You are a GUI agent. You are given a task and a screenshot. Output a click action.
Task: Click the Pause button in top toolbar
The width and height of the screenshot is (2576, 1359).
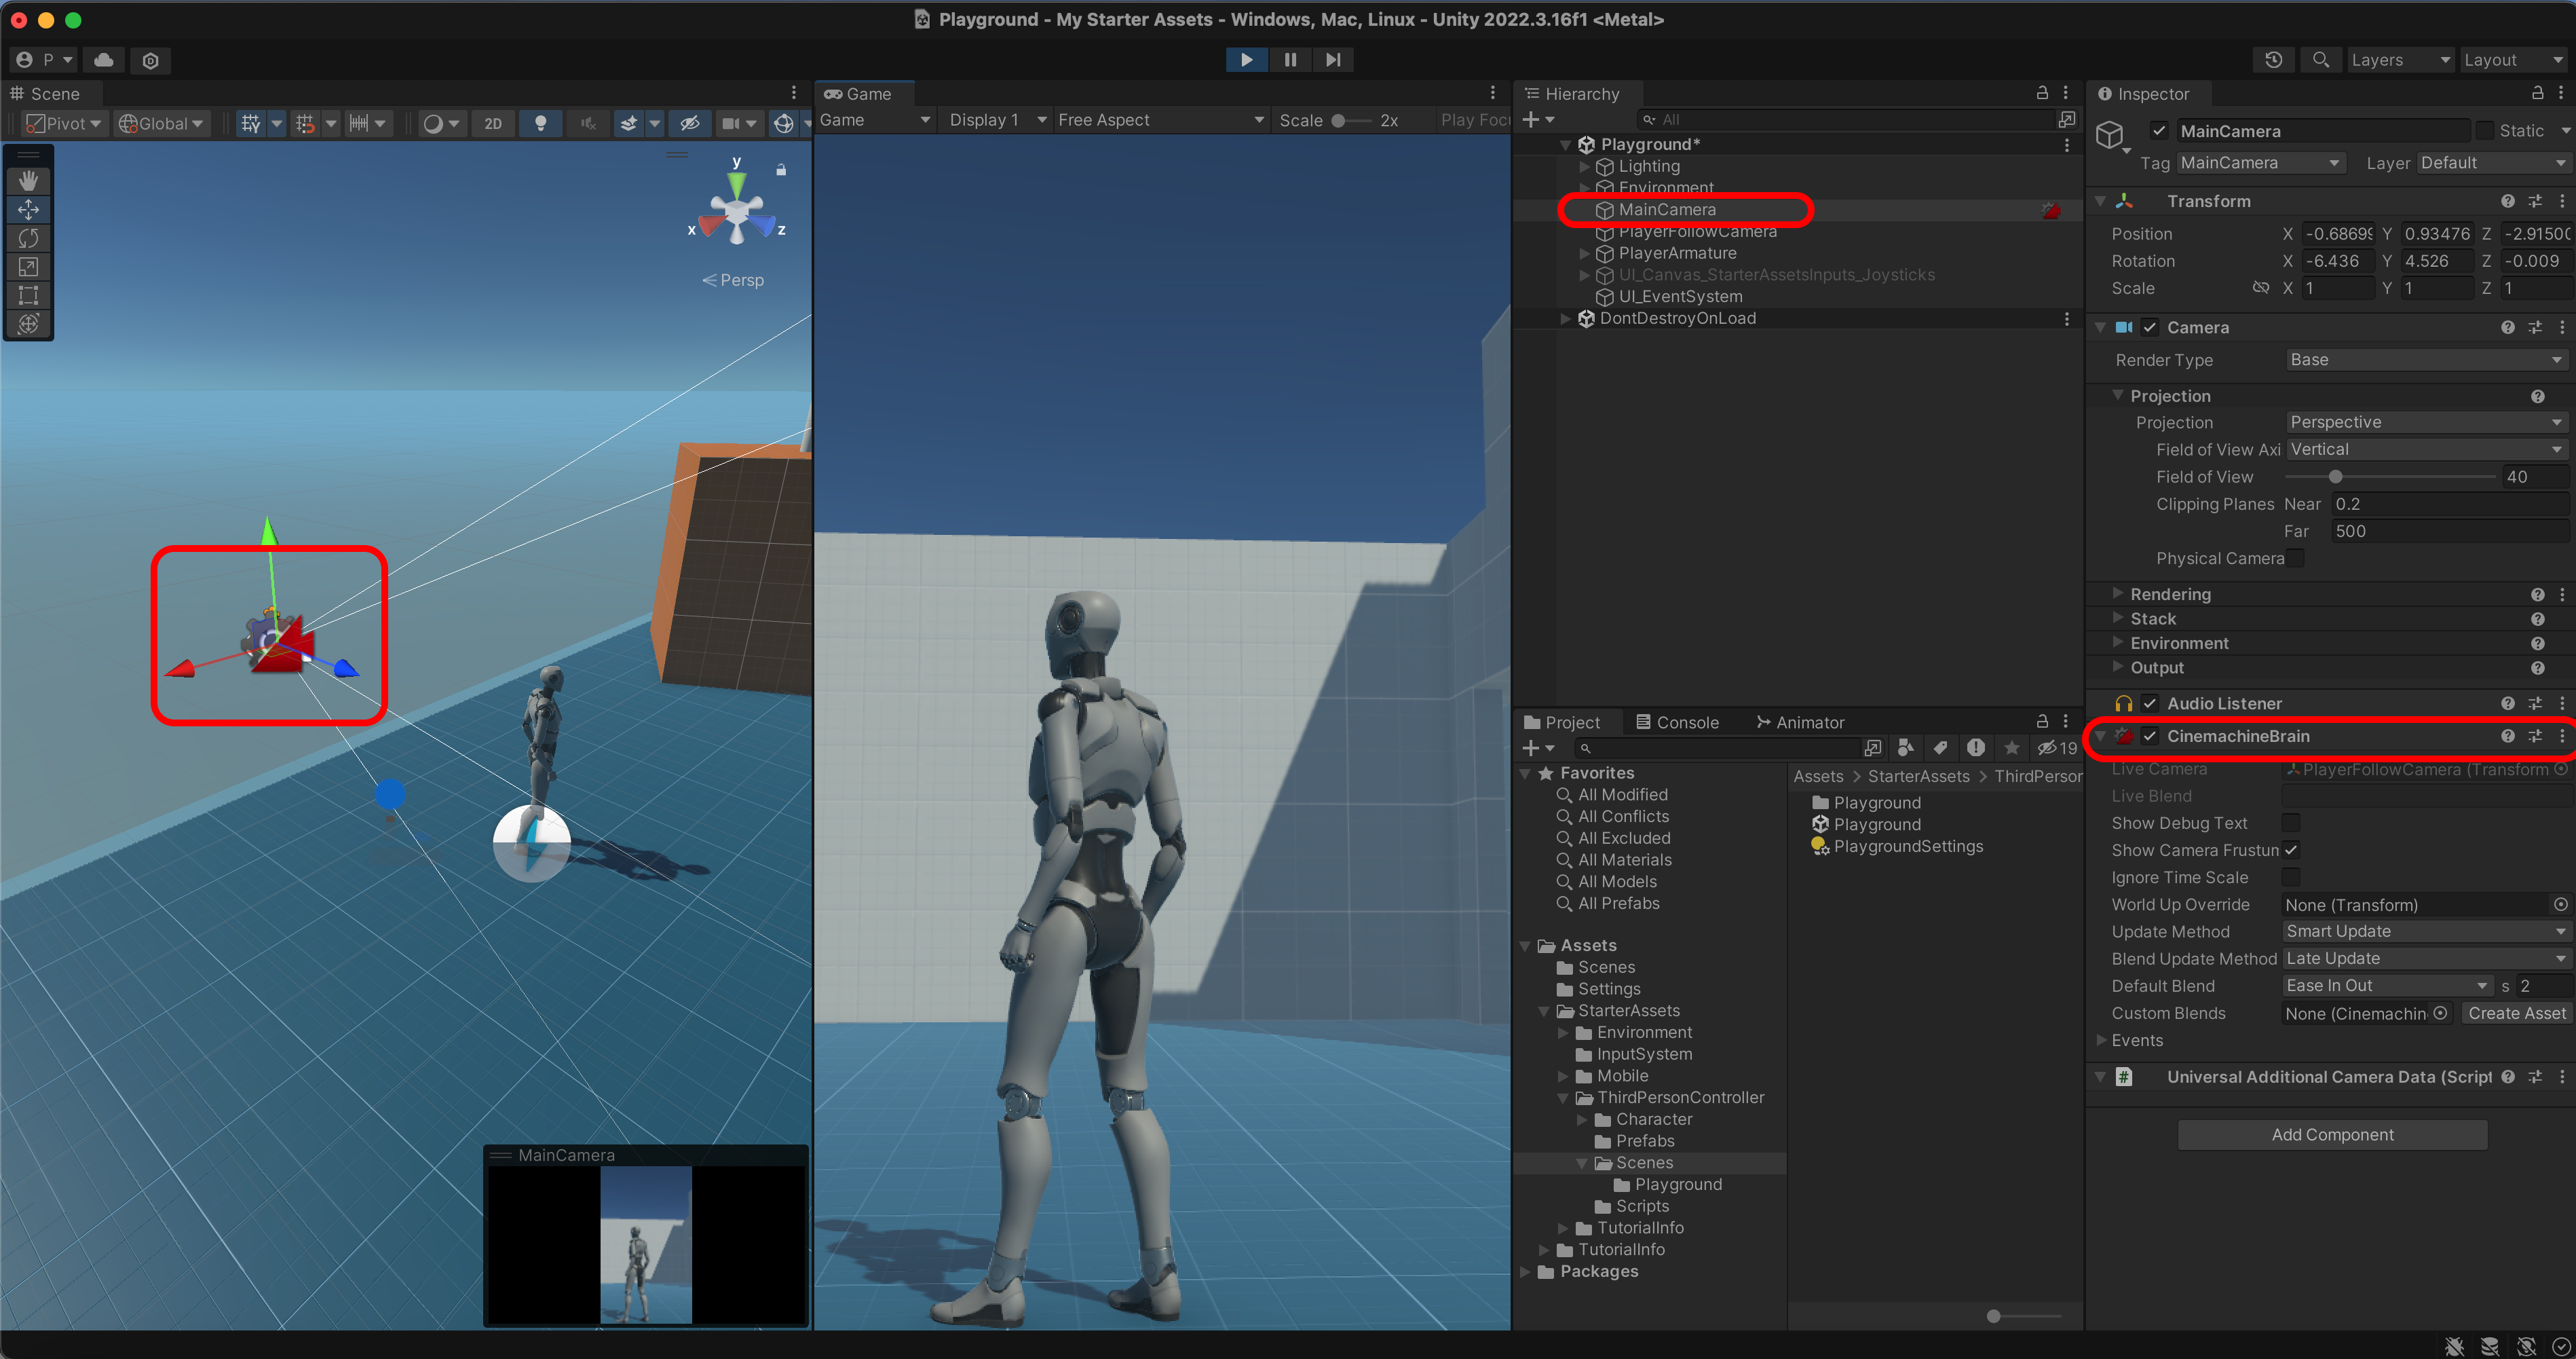coord(1290,60)
